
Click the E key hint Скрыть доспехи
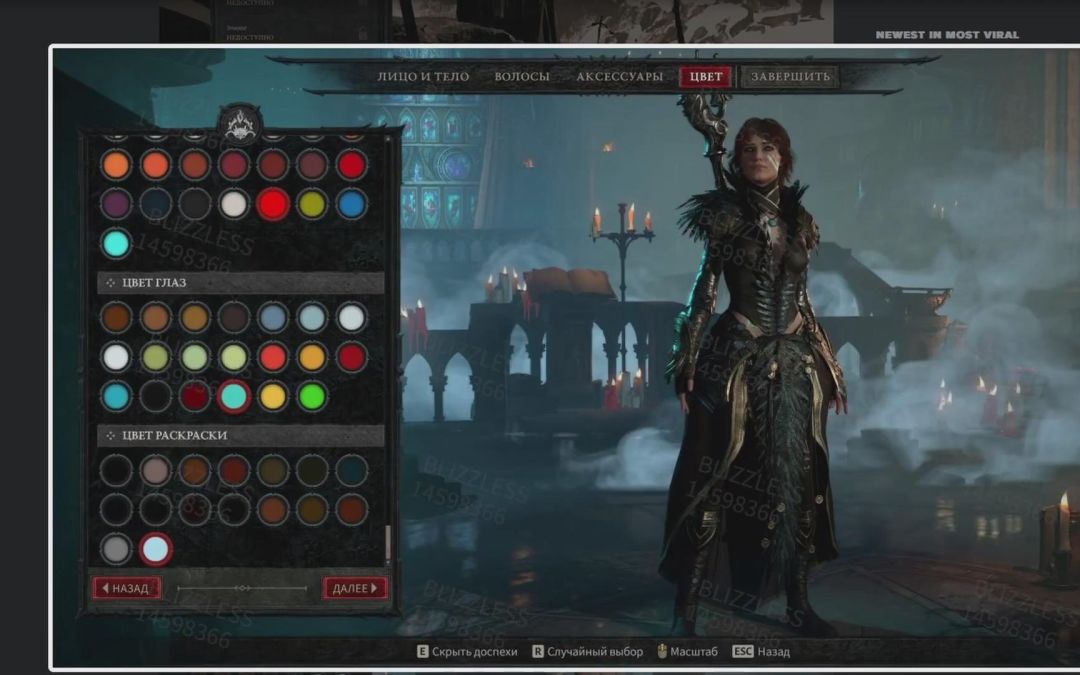[467, 652]
